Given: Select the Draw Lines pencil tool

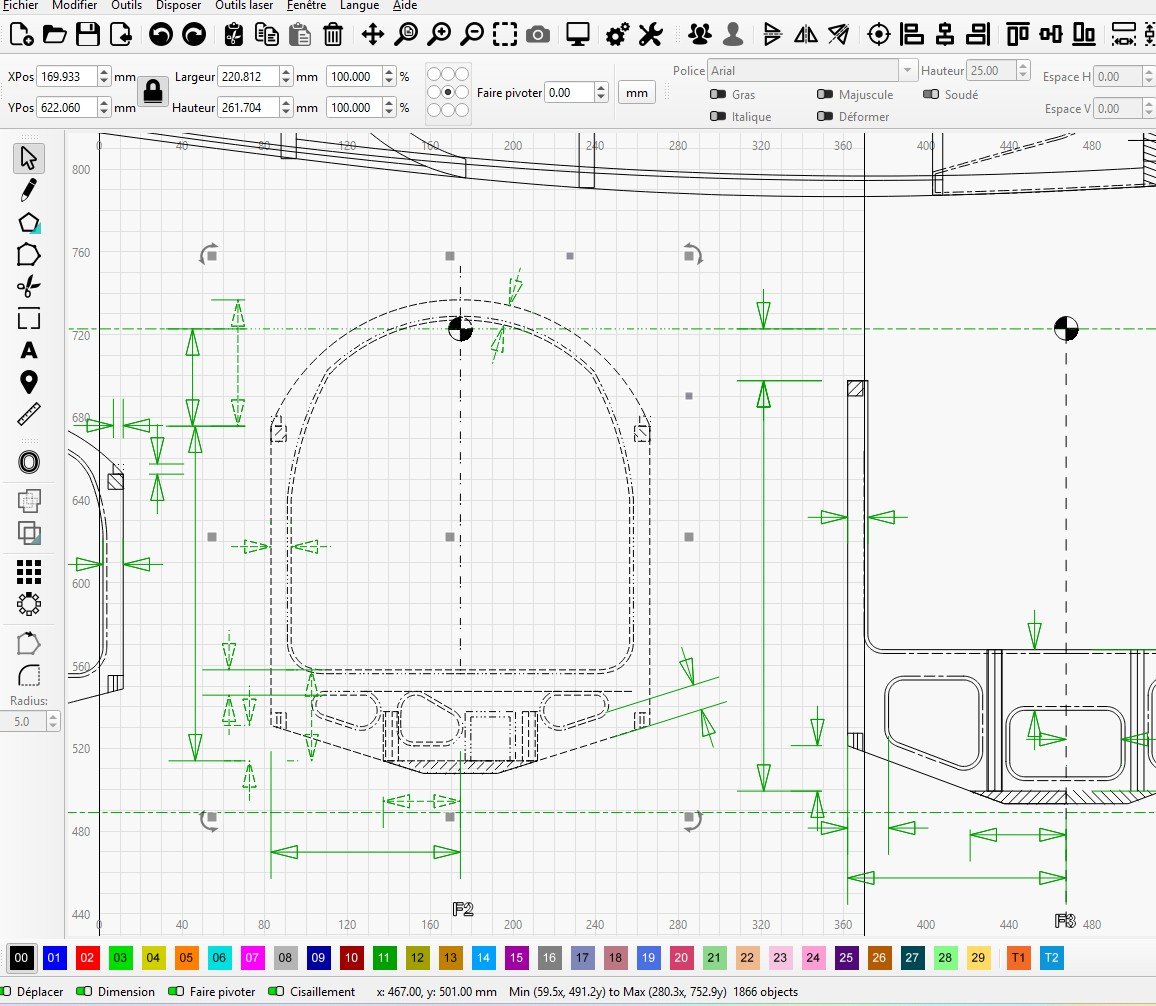Looking at the screenshot, I should pyautogui.click(x=29, y=190).
